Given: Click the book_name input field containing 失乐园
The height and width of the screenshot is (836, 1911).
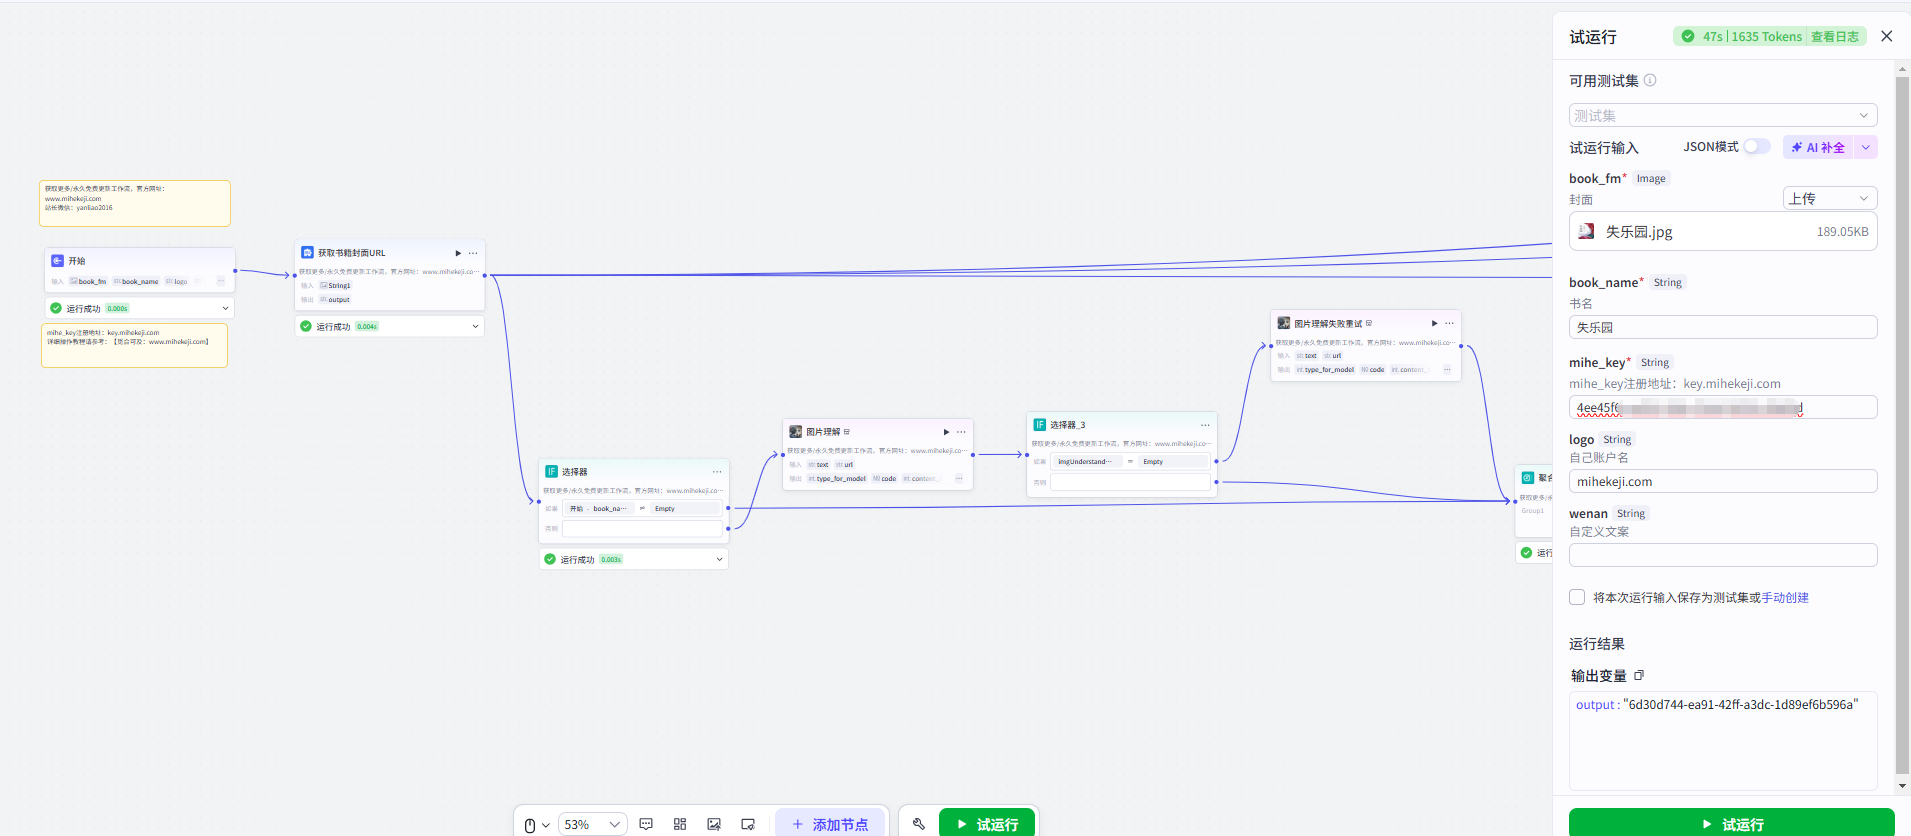Looking at the screenshot, I should click(x=1722, y=327).
